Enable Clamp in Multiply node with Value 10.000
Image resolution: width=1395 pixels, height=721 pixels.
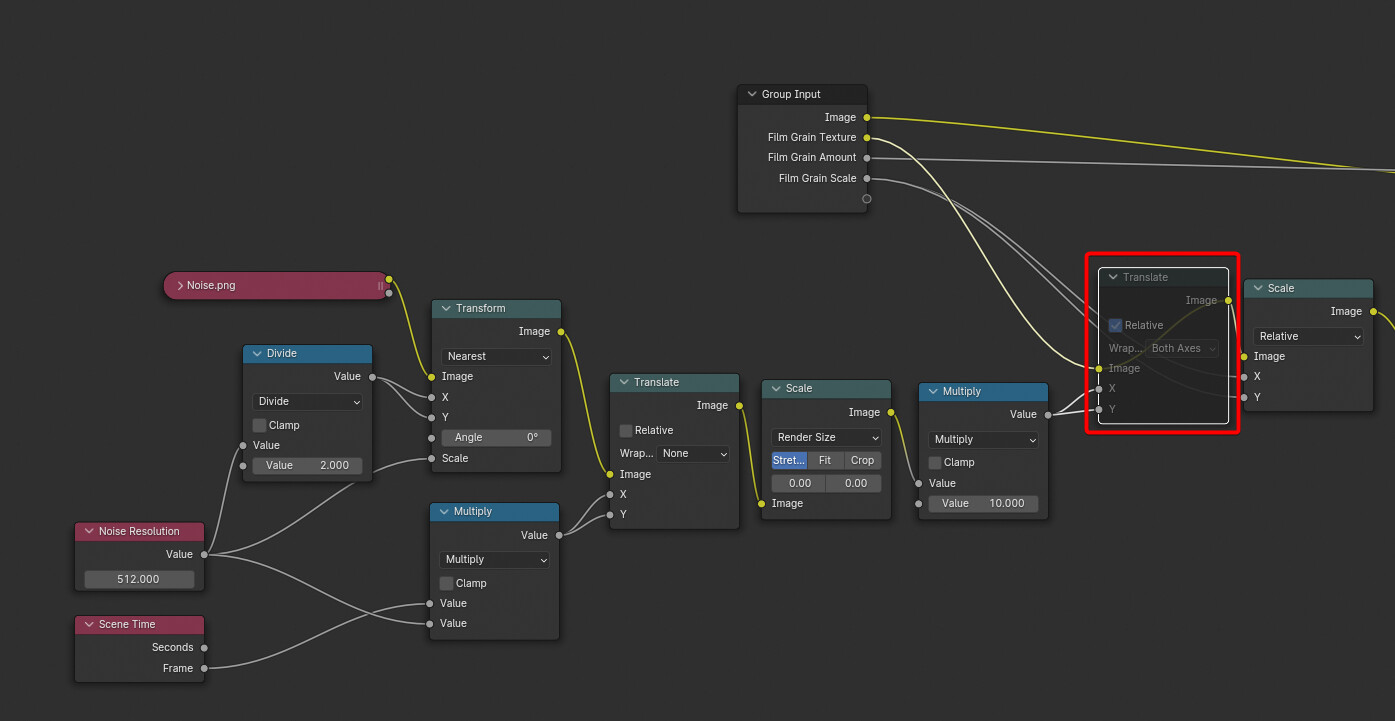pos(935,462)
